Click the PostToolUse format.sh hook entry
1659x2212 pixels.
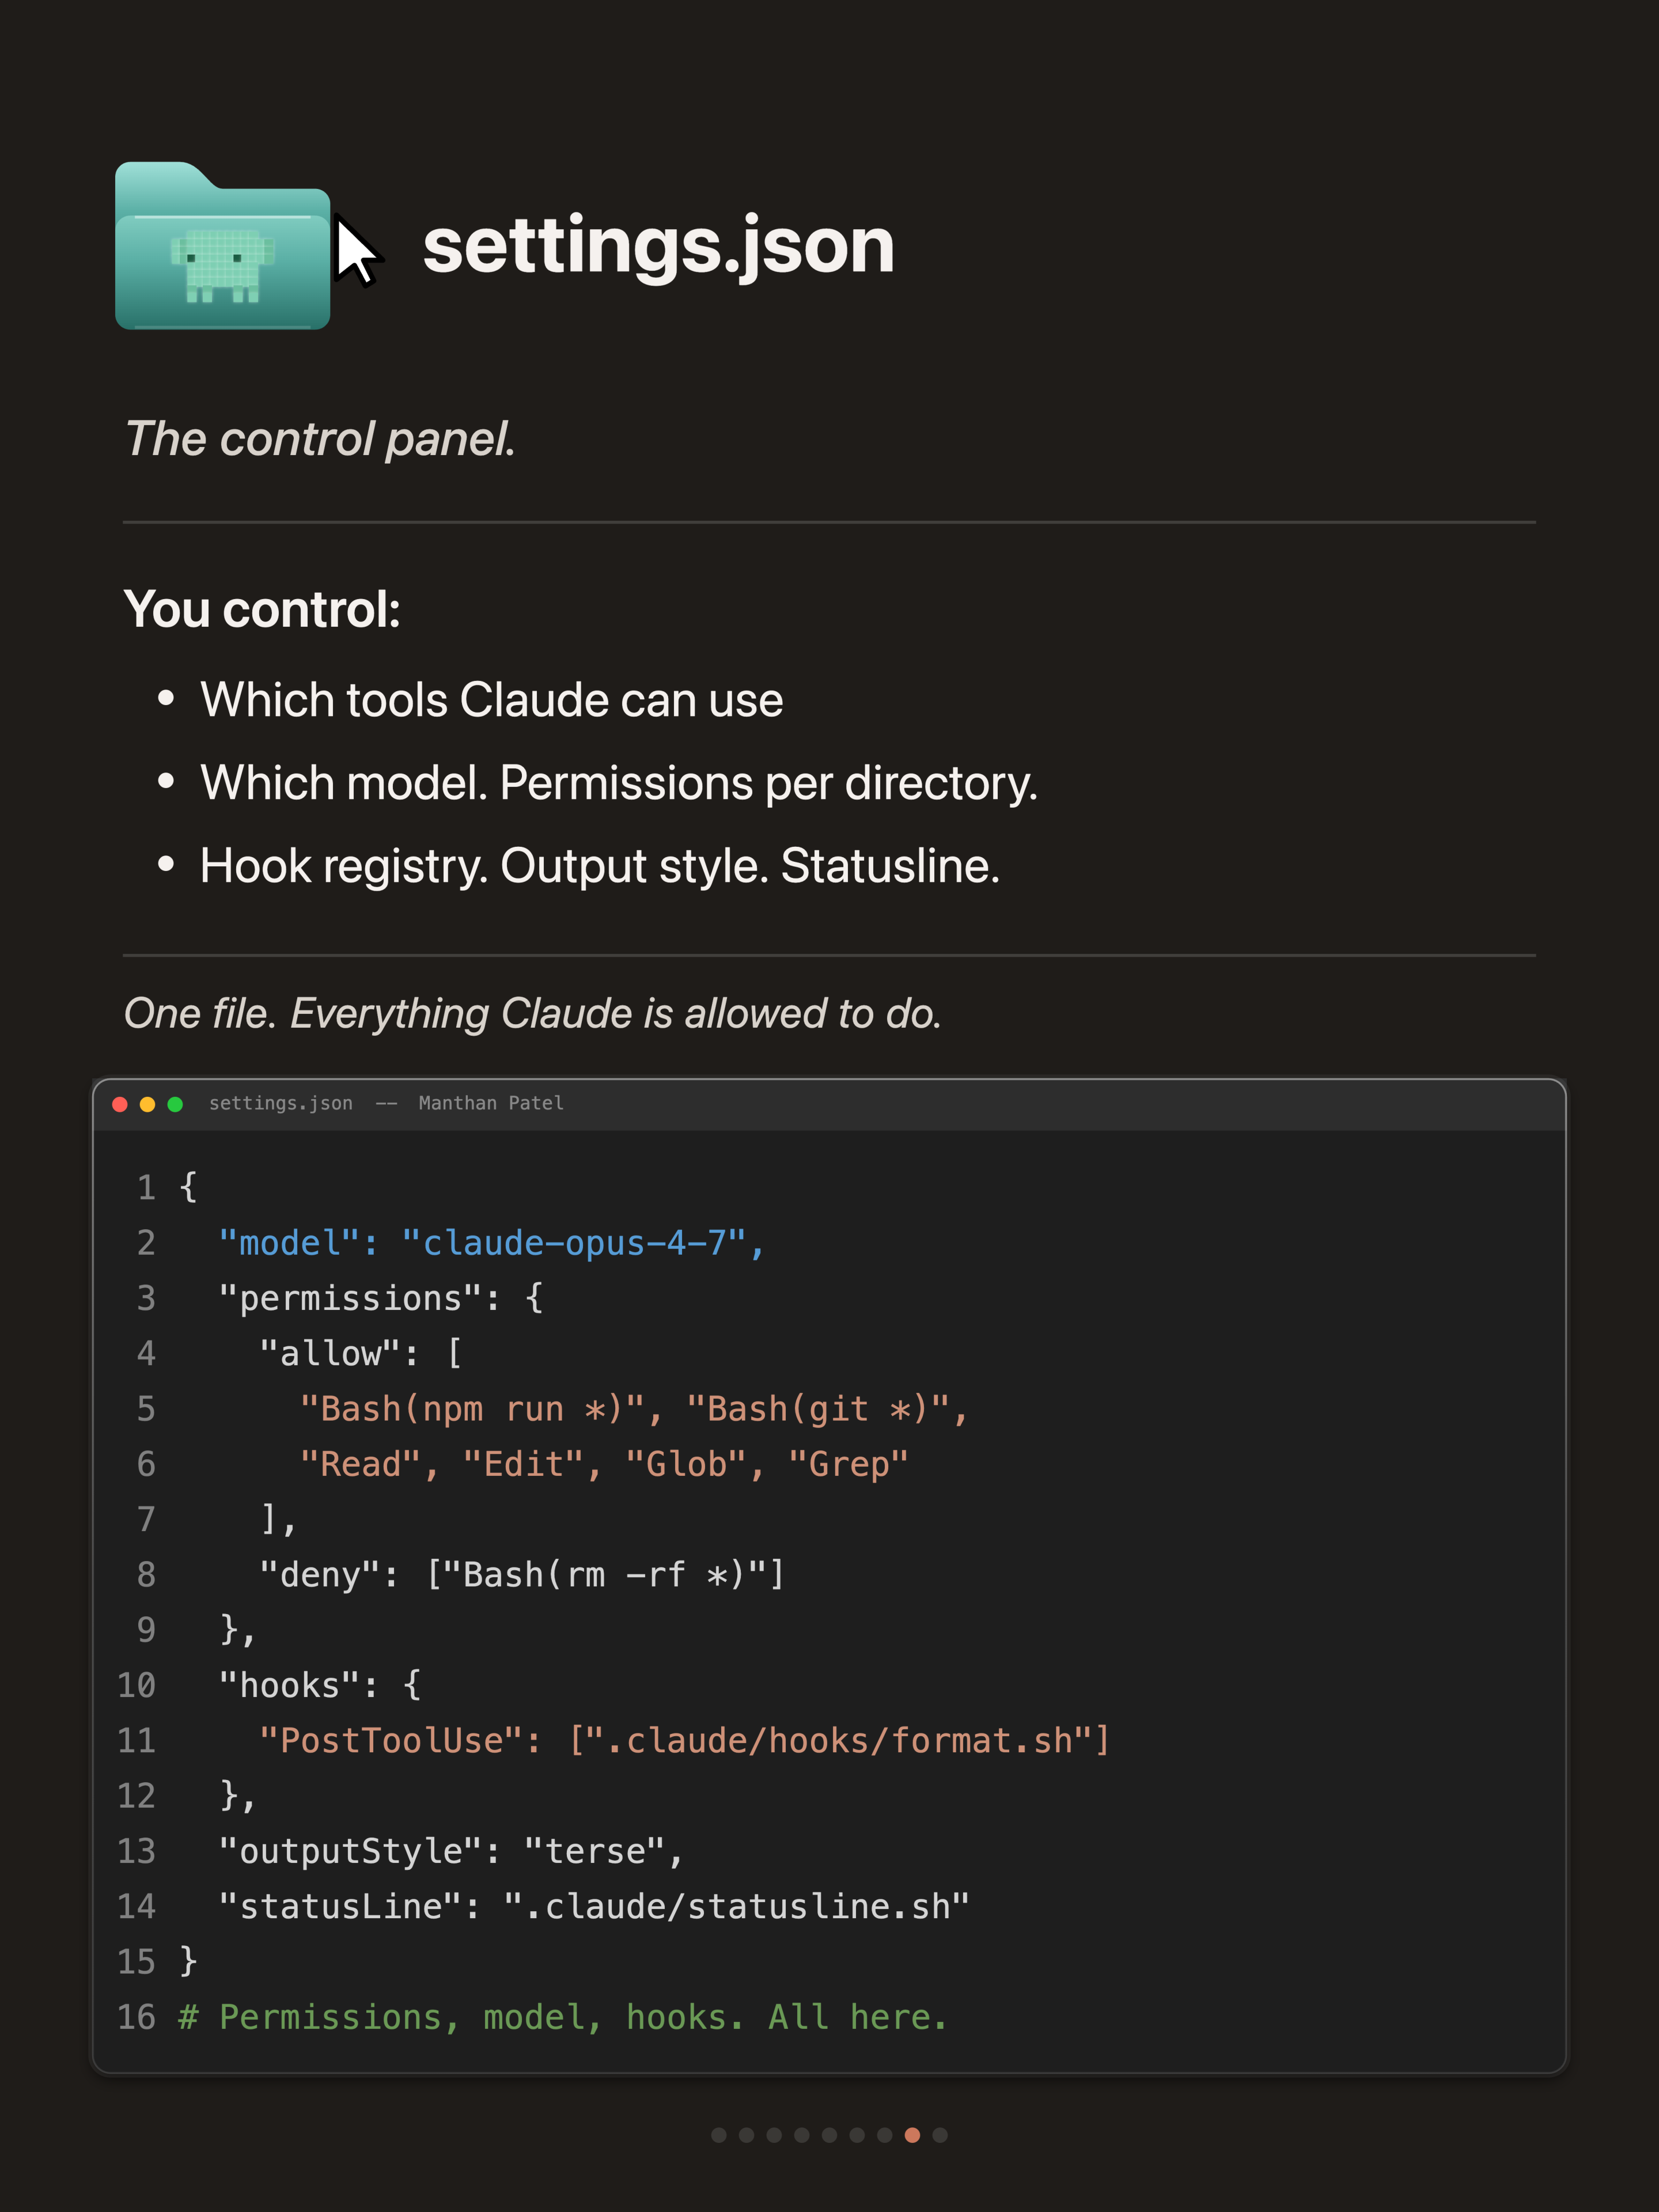click(x=685, y=1741)
